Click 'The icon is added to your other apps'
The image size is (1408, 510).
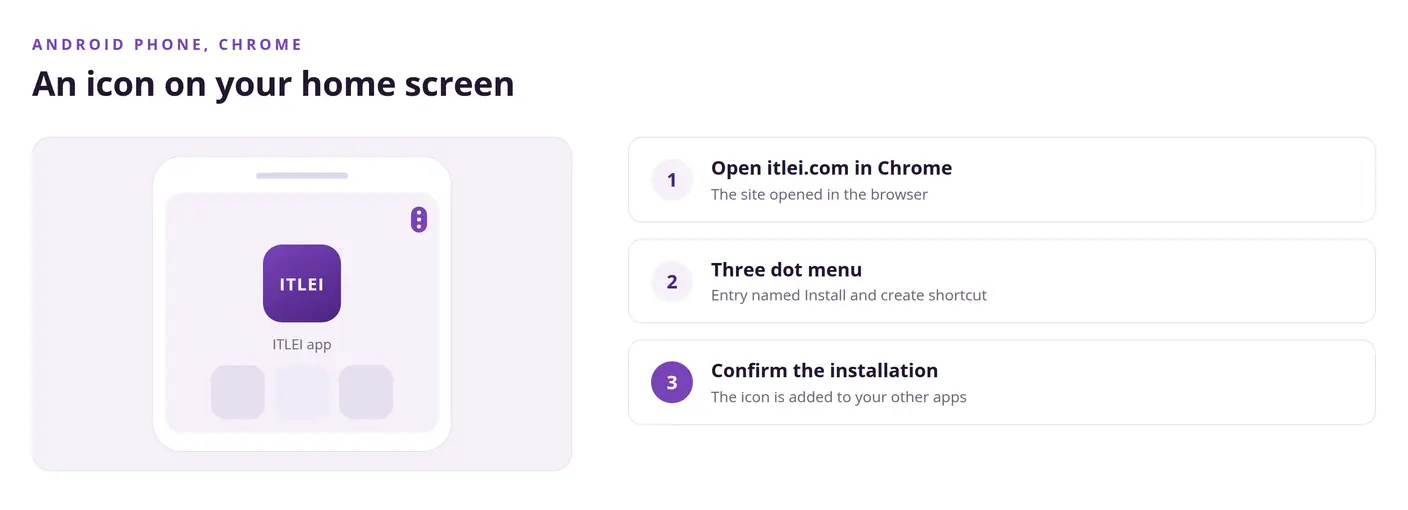click(839, 397)
